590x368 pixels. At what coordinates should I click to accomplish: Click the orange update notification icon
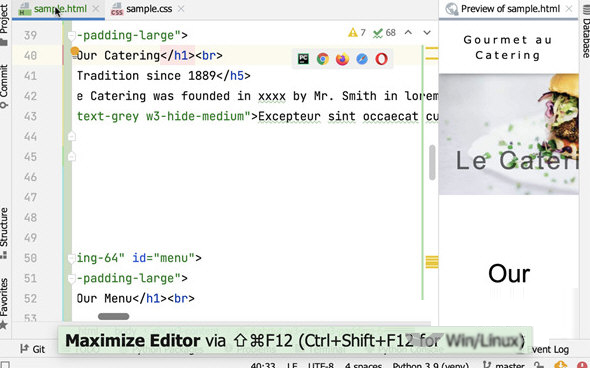tap(561, 365)
